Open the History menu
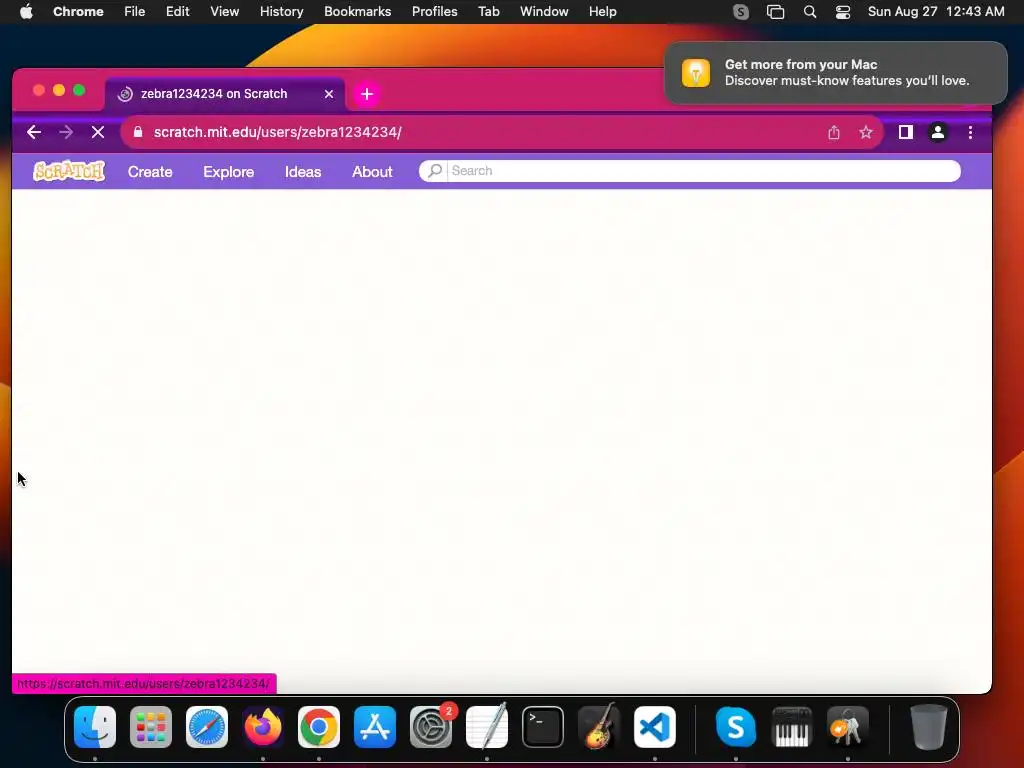Viewport: 1024px width, 768px height. click(x=281, y=12)
